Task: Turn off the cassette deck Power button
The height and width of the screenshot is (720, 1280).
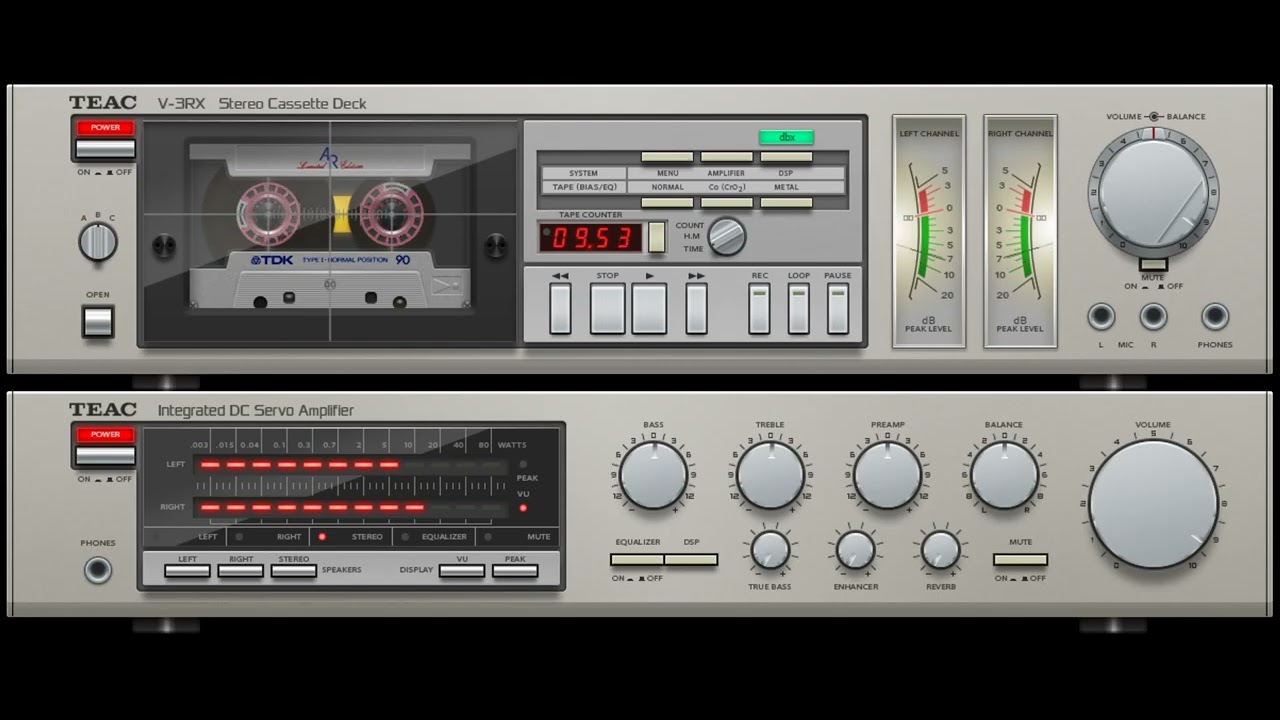Action: point(105,148)
